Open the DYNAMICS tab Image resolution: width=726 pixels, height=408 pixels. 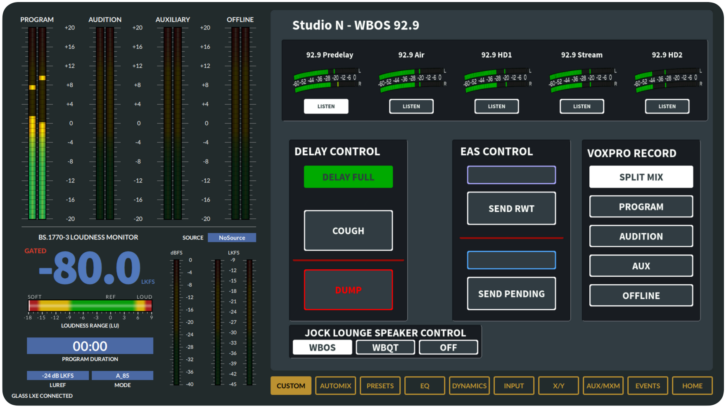coord(469,385)
